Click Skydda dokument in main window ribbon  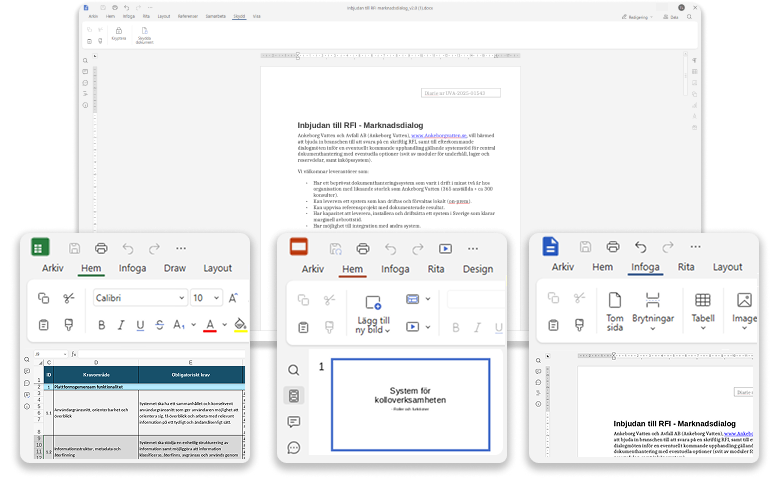[x=144, y=36]
